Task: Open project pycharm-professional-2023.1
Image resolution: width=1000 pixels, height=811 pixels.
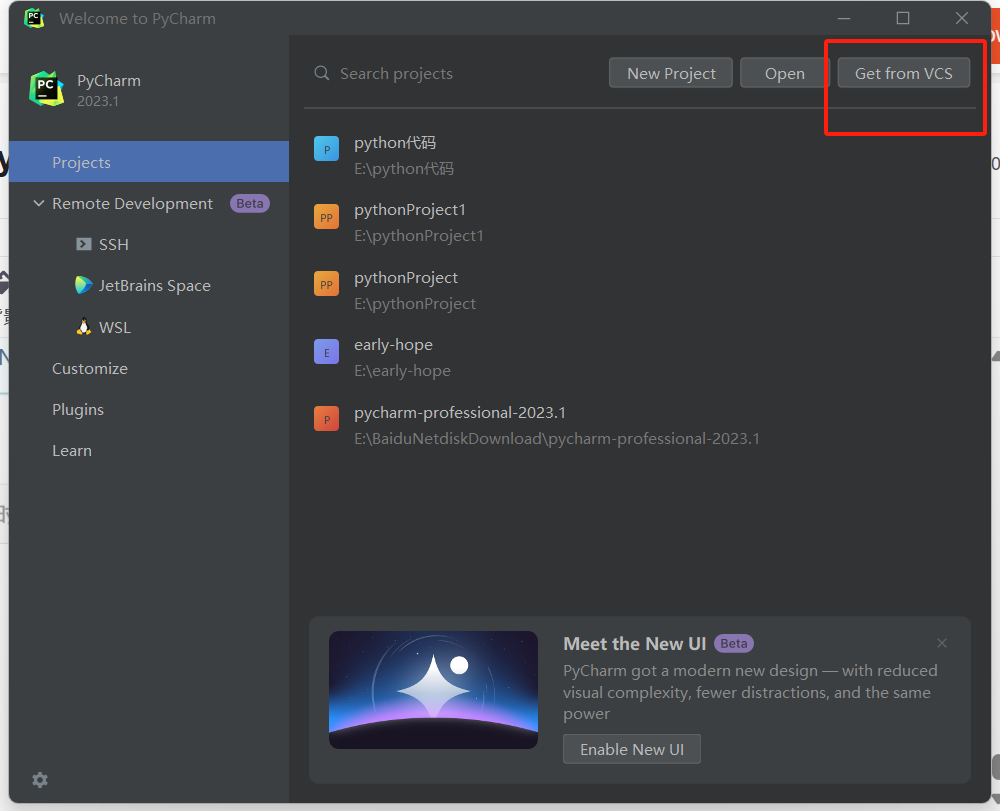Action: coord(460,413)
